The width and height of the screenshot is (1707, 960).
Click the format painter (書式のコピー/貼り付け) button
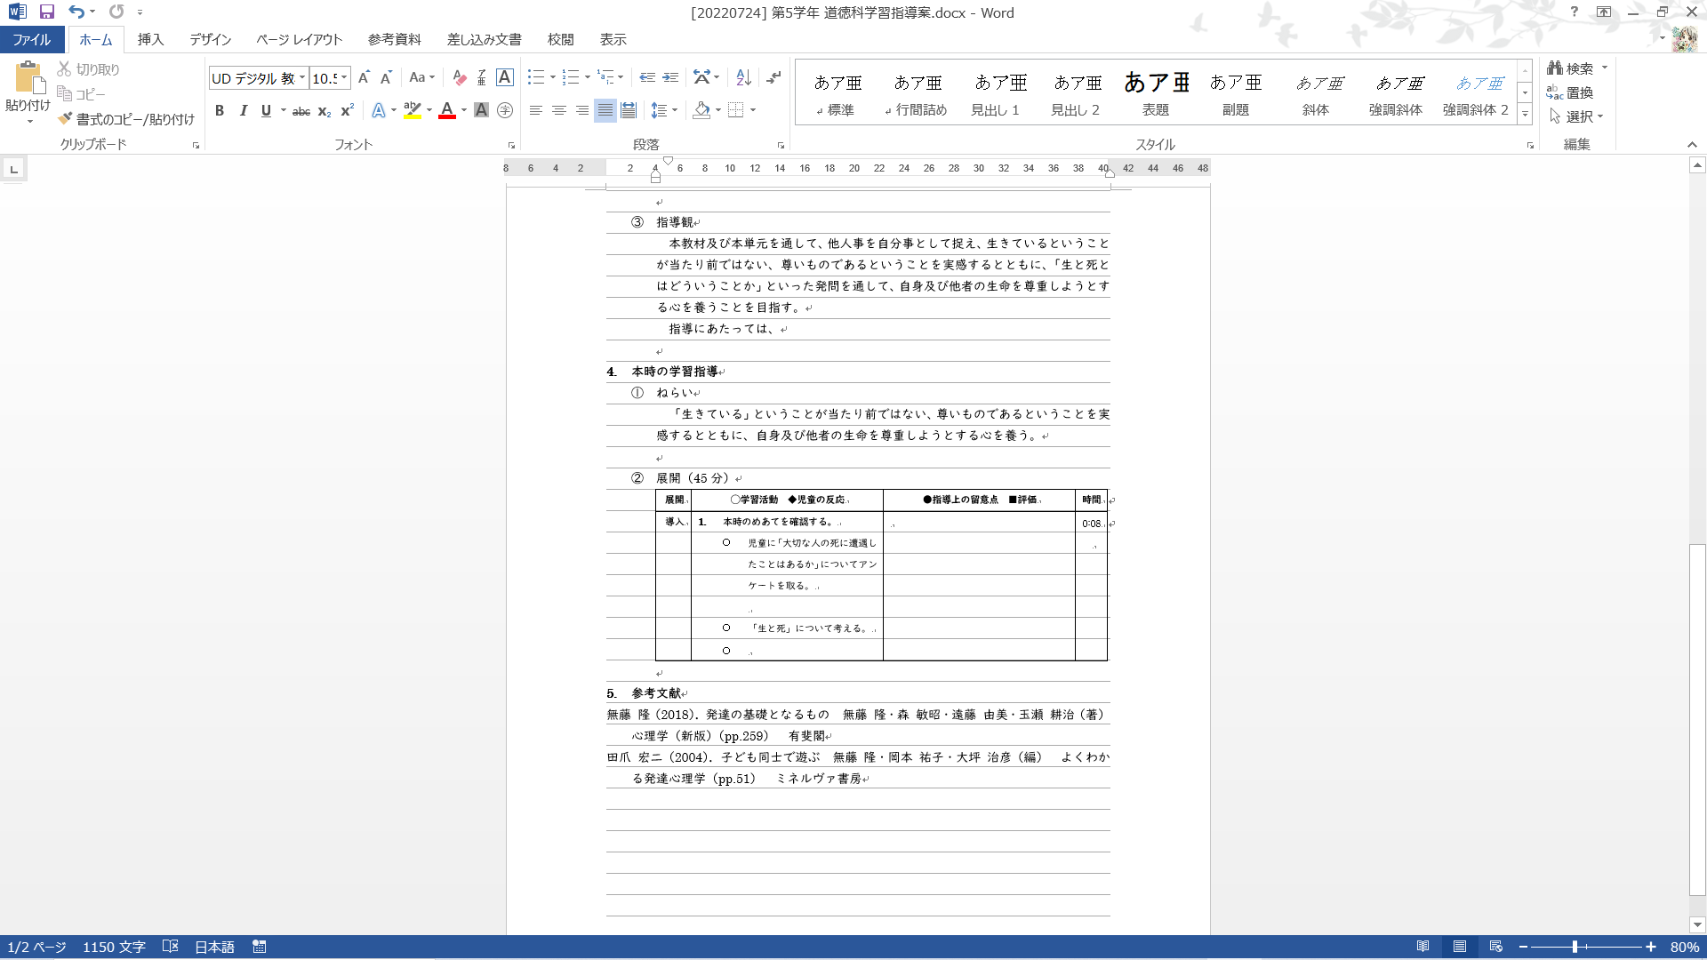point(126,119)
